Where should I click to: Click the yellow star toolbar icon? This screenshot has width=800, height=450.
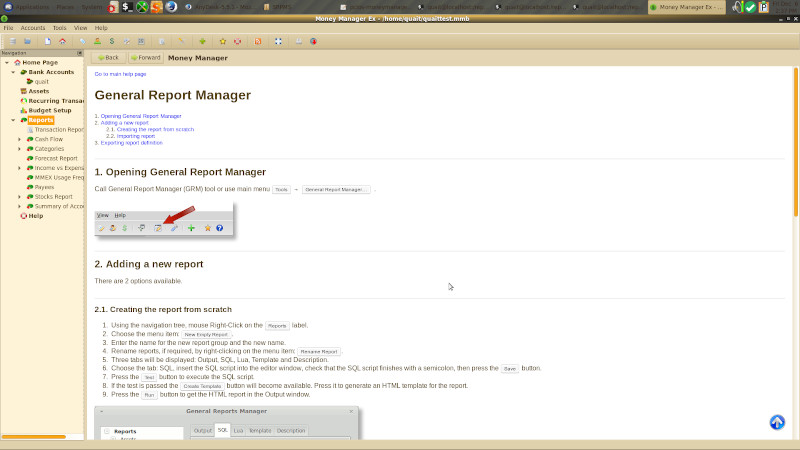[222, 41]
